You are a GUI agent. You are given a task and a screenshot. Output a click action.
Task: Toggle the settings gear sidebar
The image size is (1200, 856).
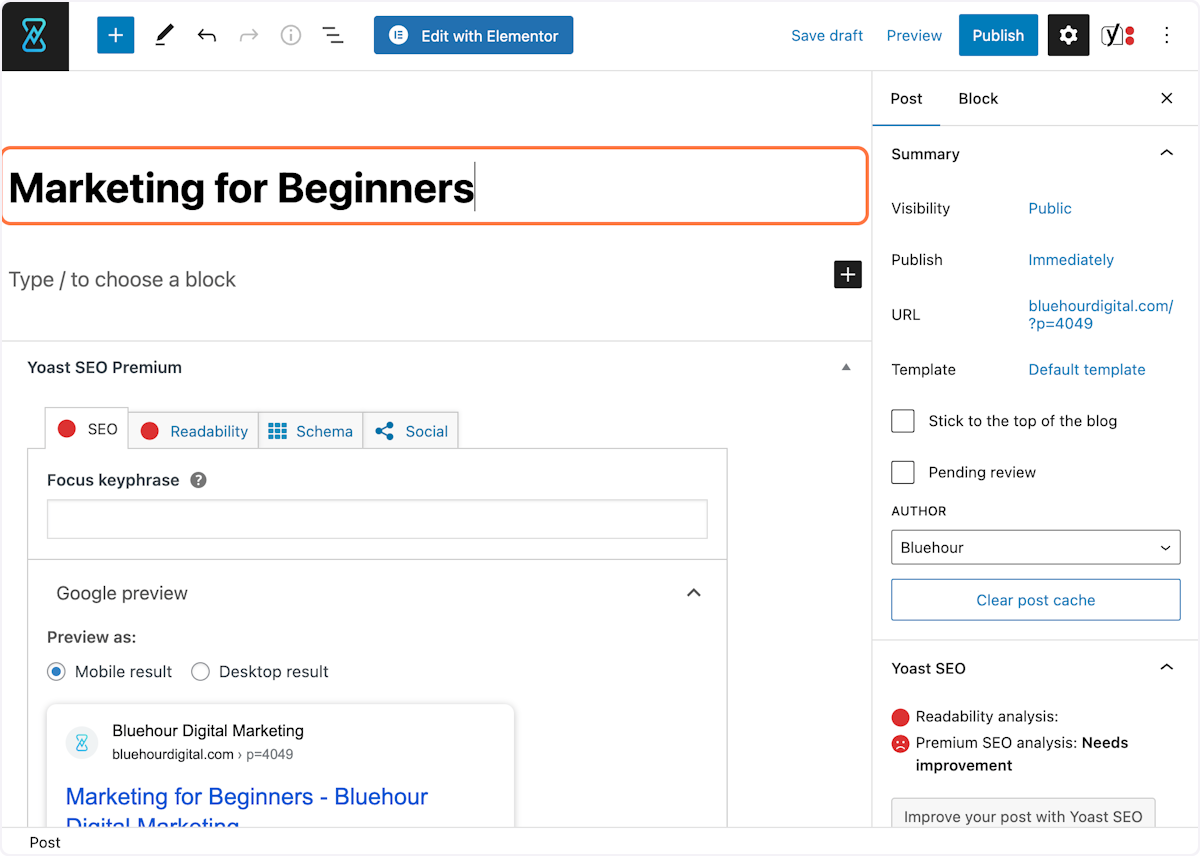tap(1068, 35)
